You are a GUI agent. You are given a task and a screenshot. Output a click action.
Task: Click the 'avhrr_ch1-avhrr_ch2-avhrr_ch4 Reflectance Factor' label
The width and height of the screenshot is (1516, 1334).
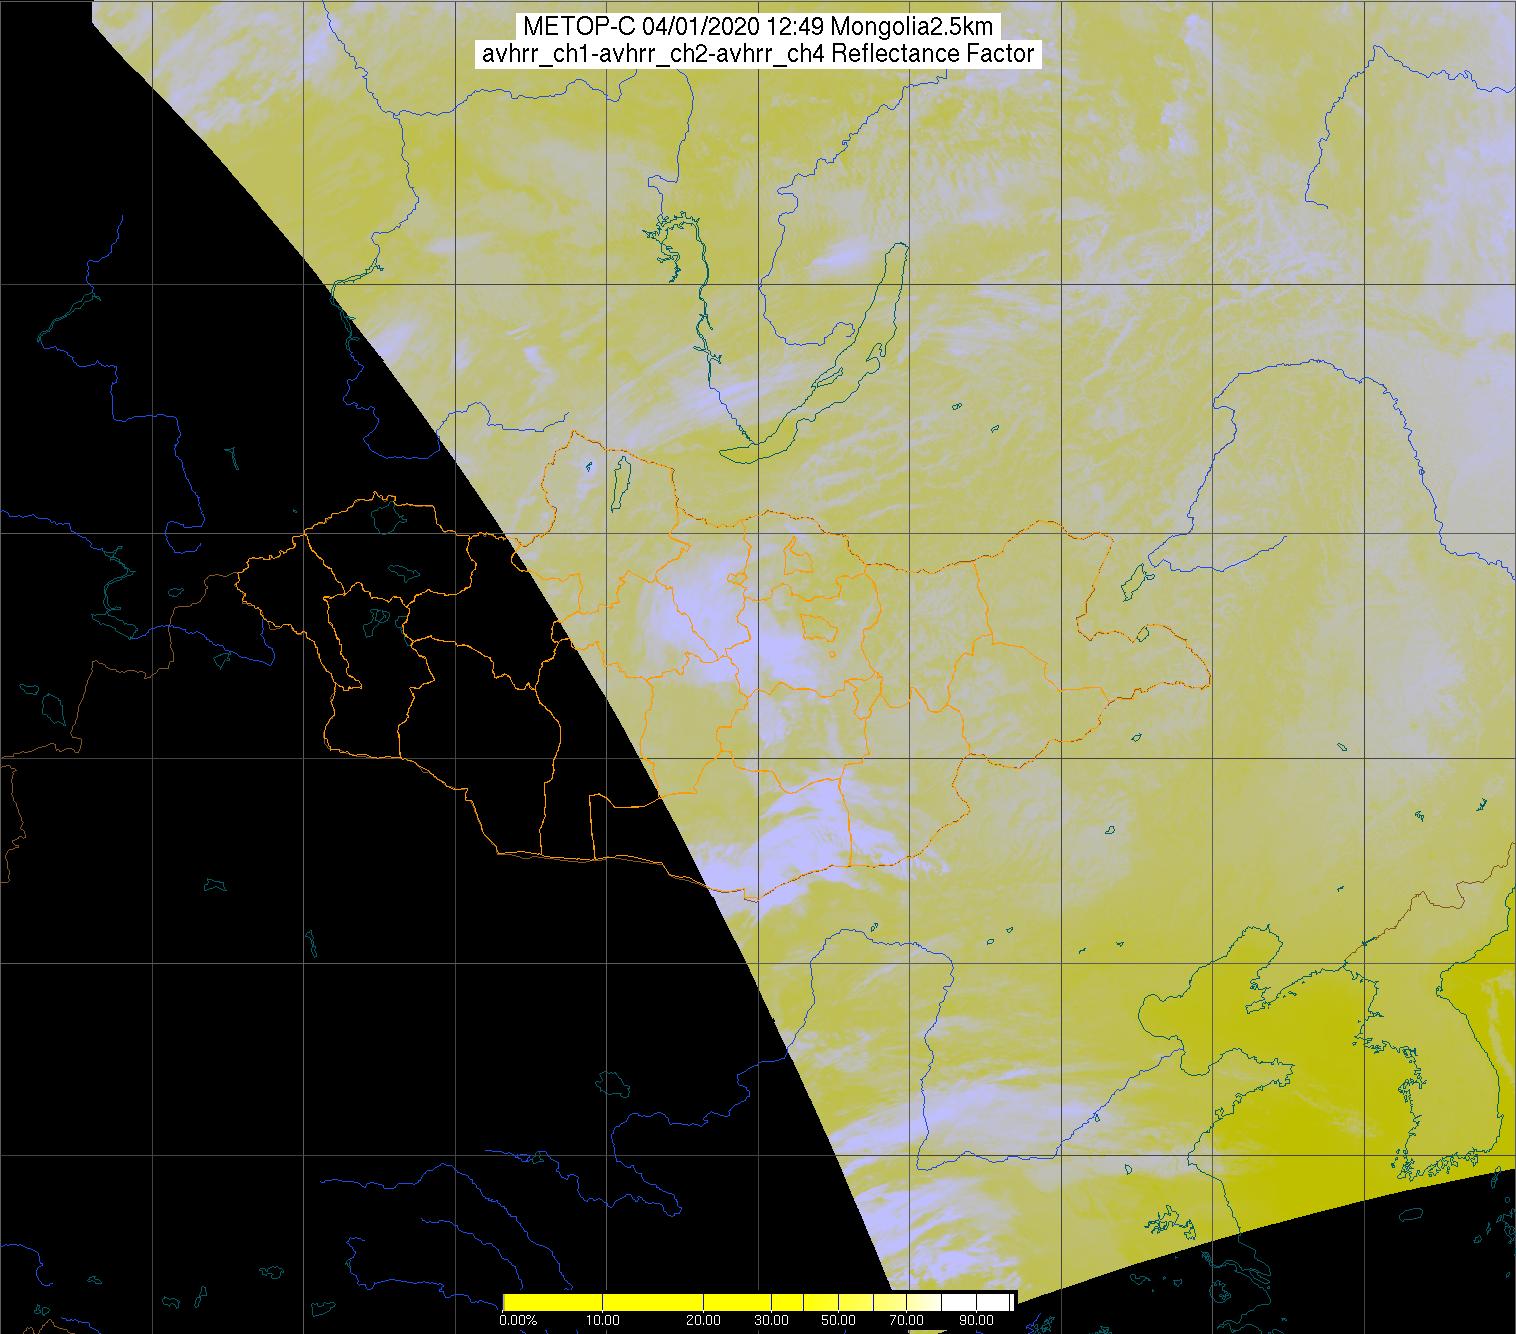tap(758, 54)
